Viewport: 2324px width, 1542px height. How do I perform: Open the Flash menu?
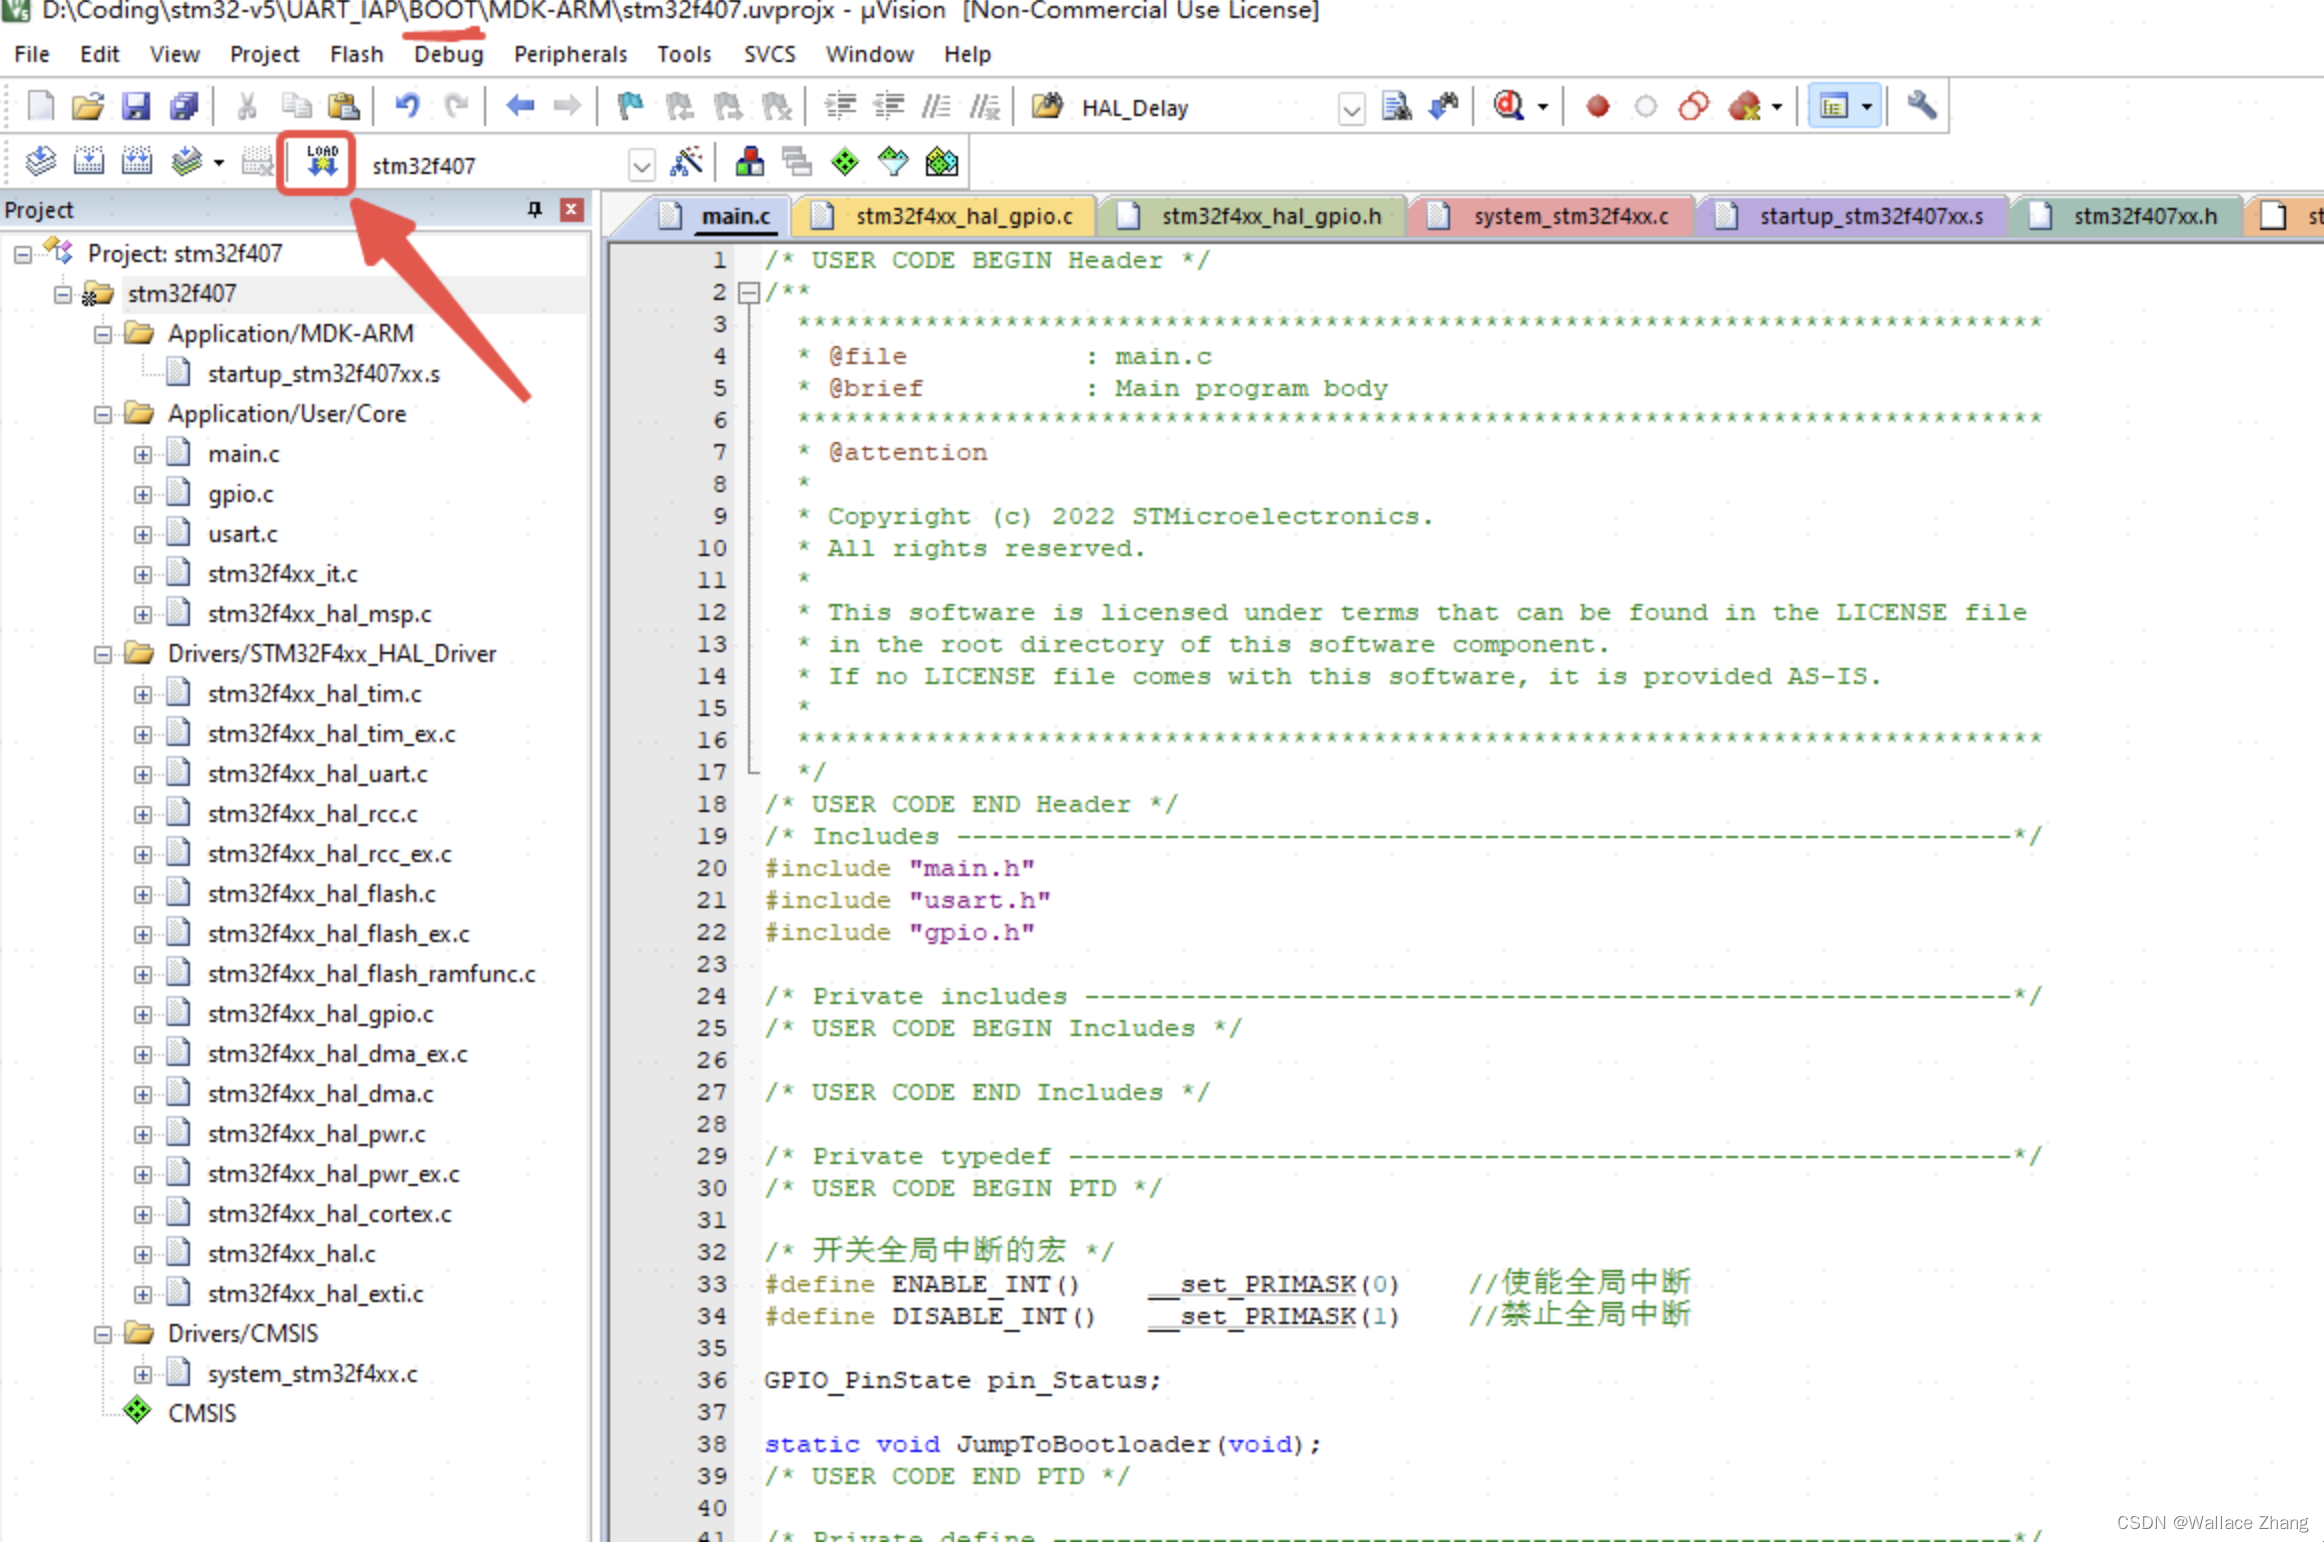[x=356, y=54]
